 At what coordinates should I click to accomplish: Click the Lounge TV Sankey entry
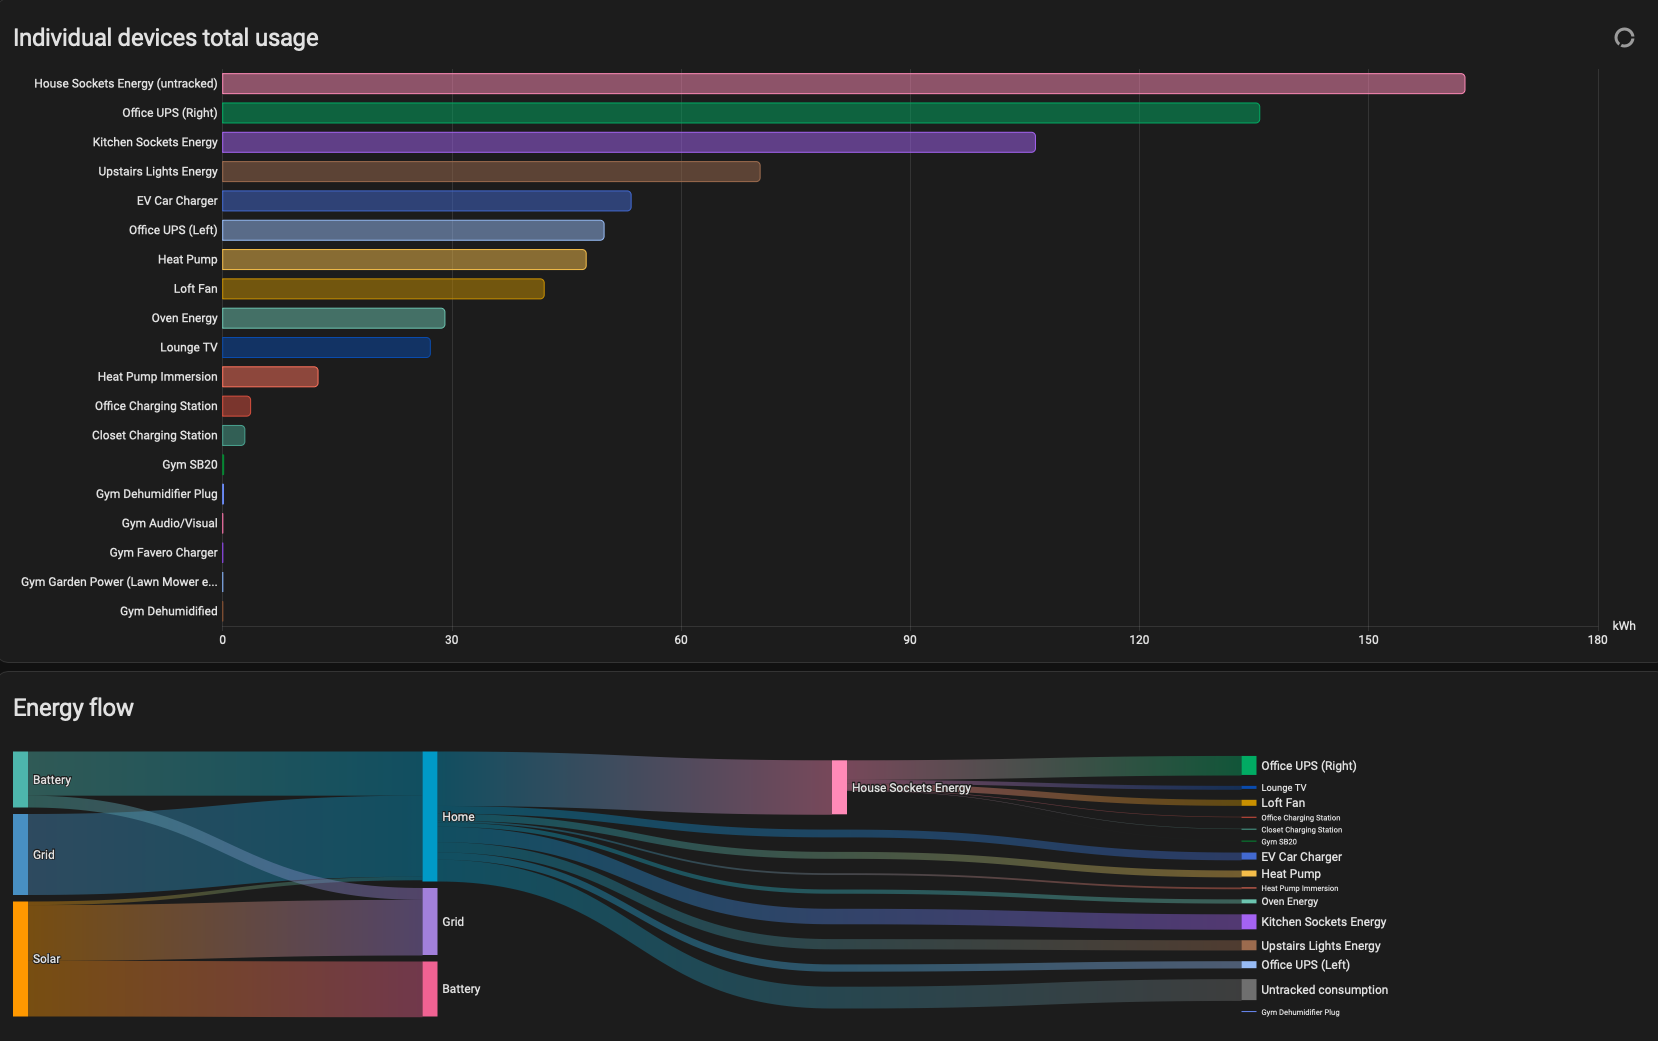[x=1284, y=788]
